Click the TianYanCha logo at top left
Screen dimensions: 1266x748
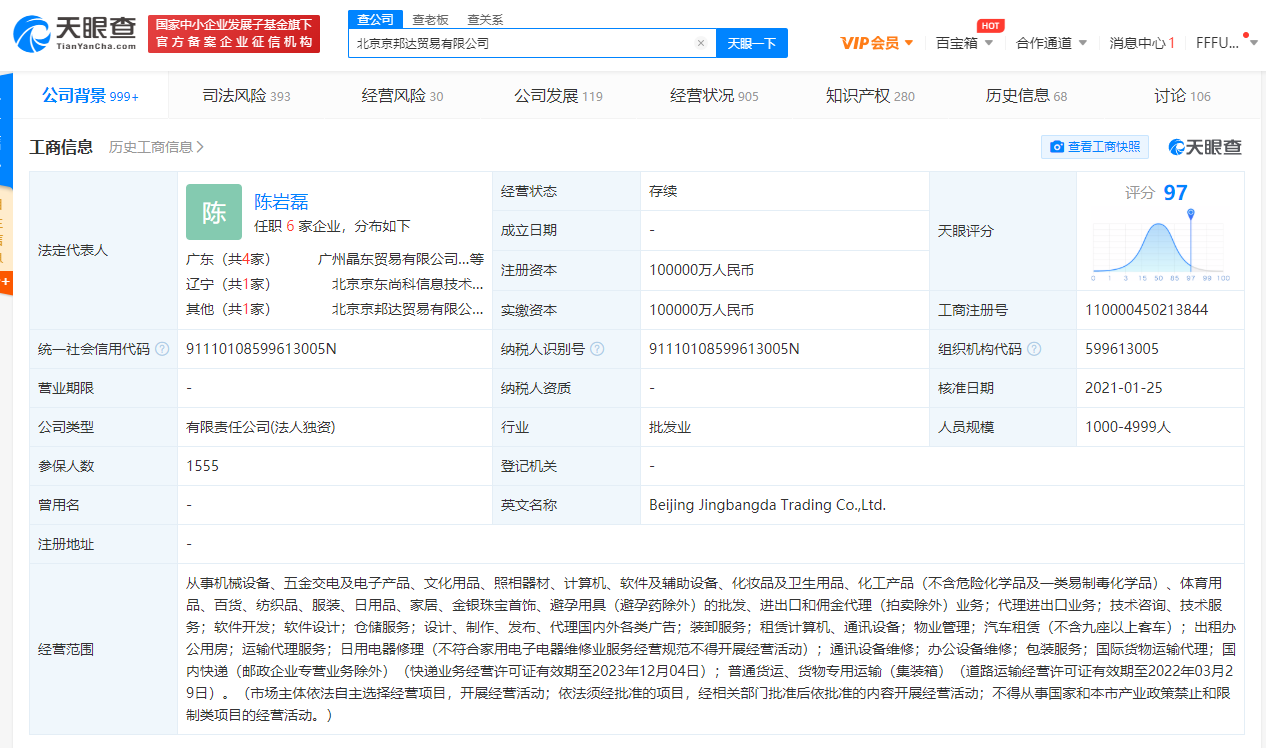click(75, 34)
